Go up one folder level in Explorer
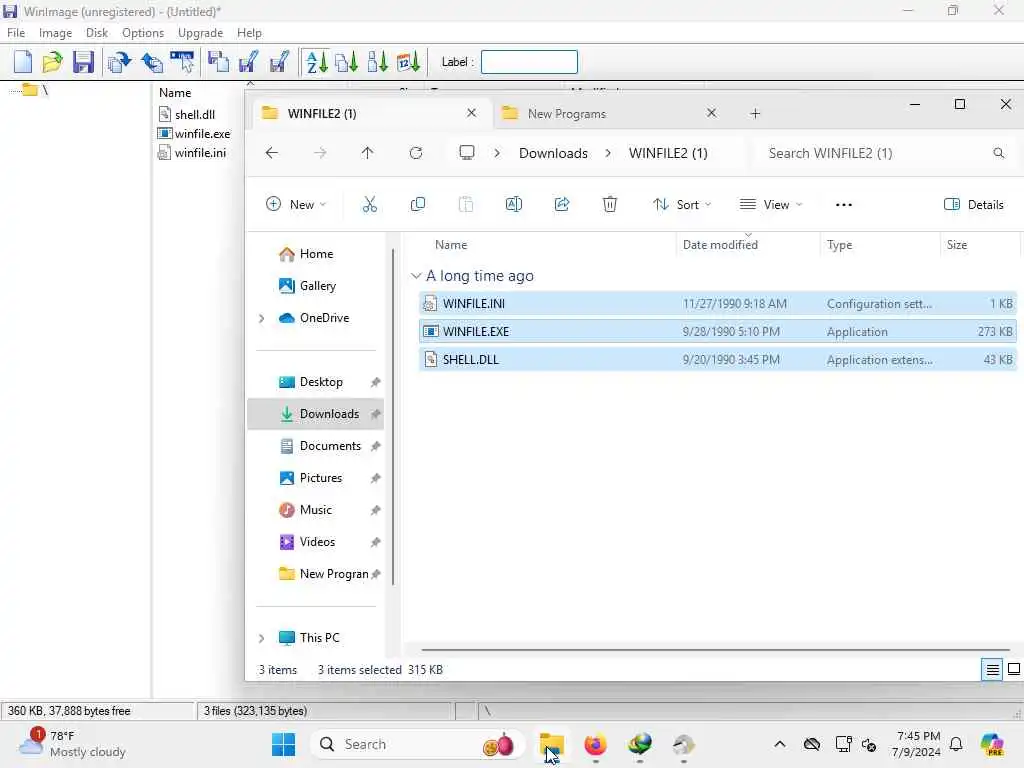This screenshot has width=1024, height=768. point(368,153)
